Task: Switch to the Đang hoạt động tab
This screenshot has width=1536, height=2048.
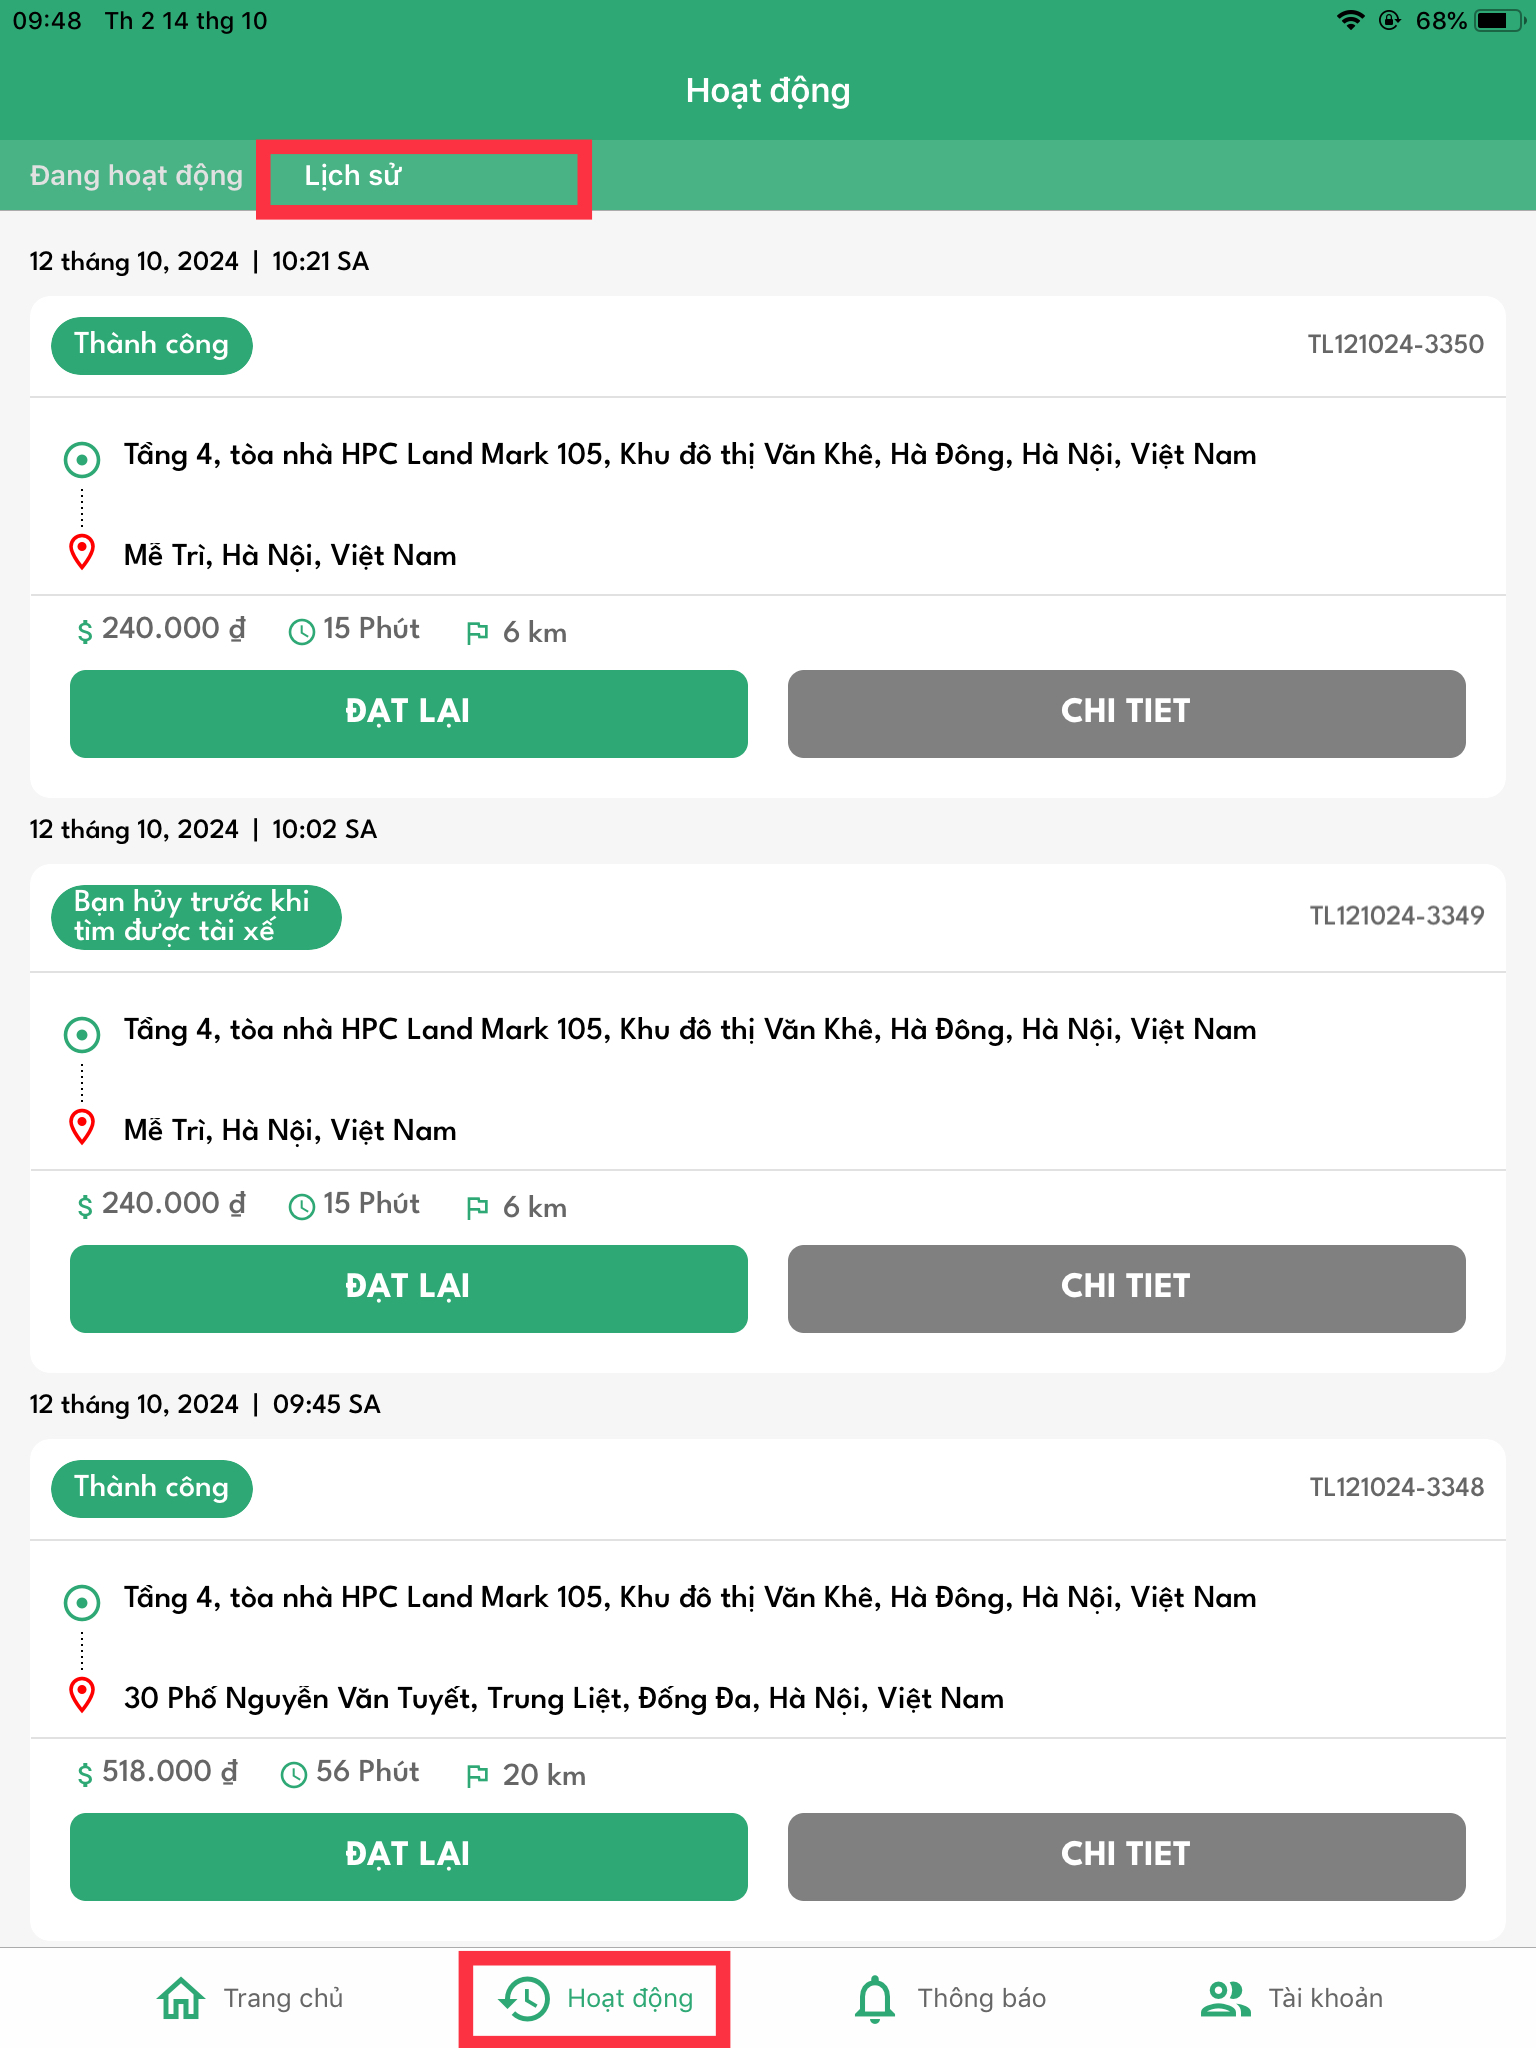Action: [136, 175]
